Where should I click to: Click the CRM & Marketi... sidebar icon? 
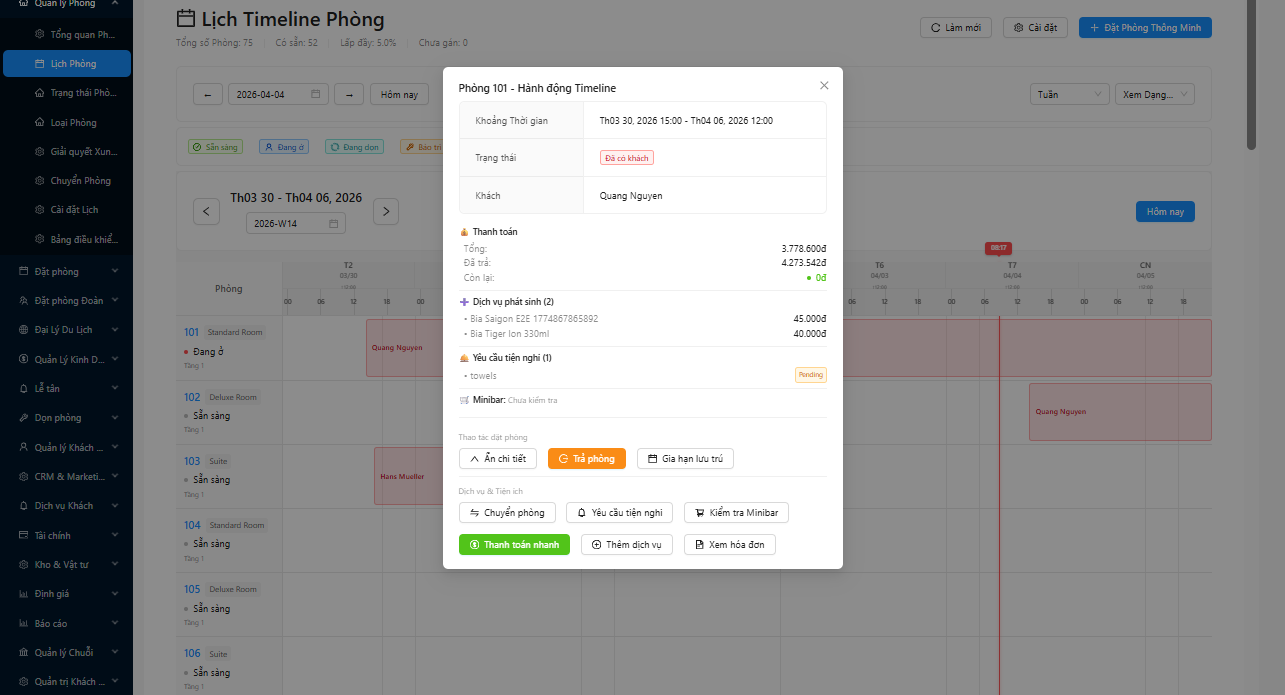(24, 476)
